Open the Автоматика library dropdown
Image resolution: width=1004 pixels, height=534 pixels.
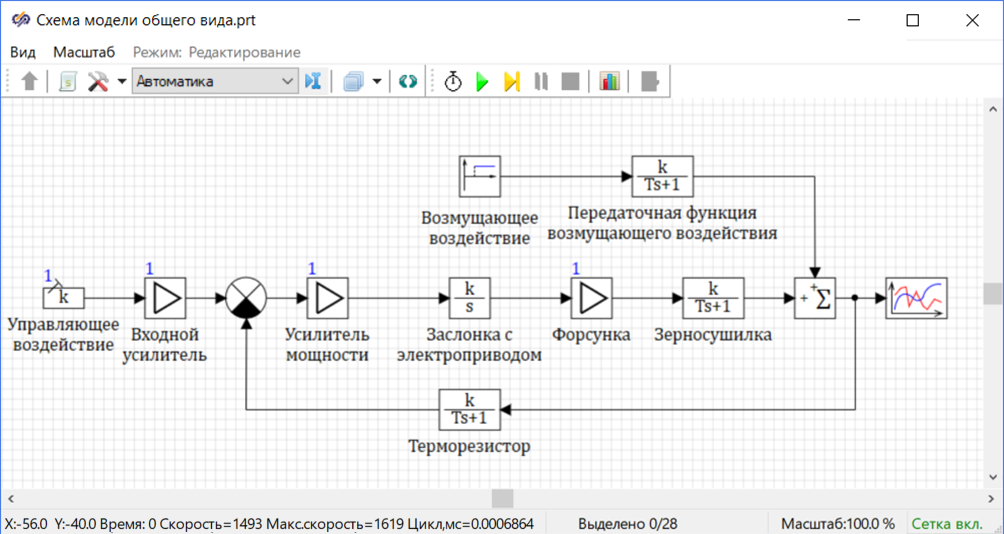tap(215, 82)
